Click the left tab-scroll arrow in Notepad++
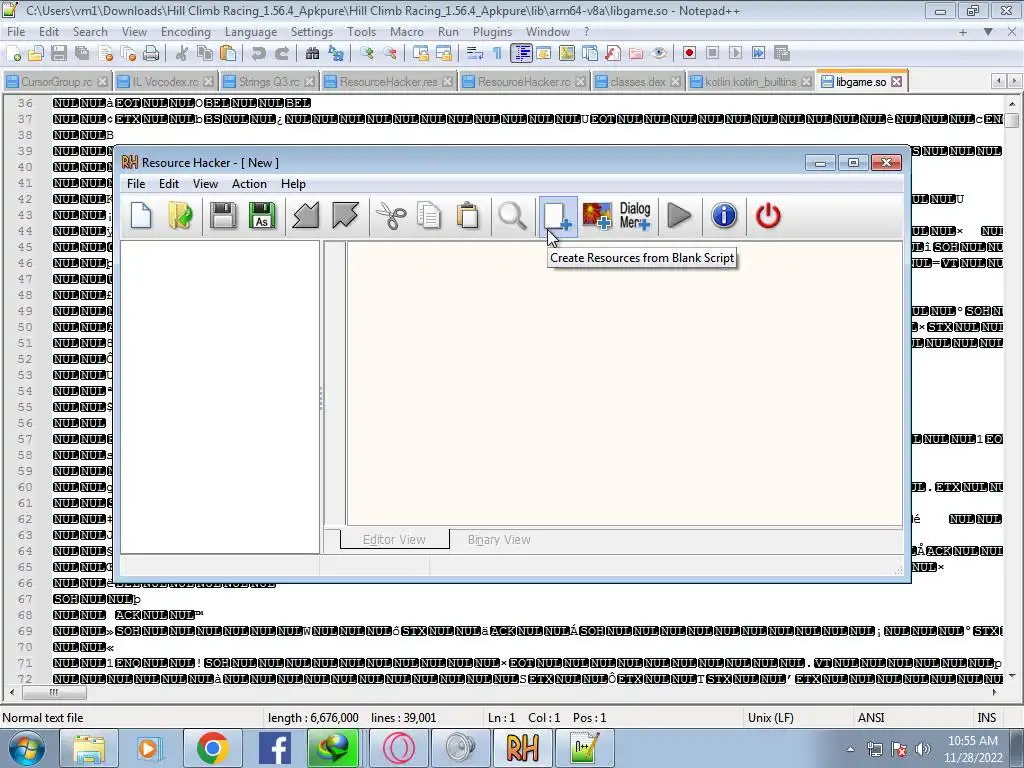 999,81
